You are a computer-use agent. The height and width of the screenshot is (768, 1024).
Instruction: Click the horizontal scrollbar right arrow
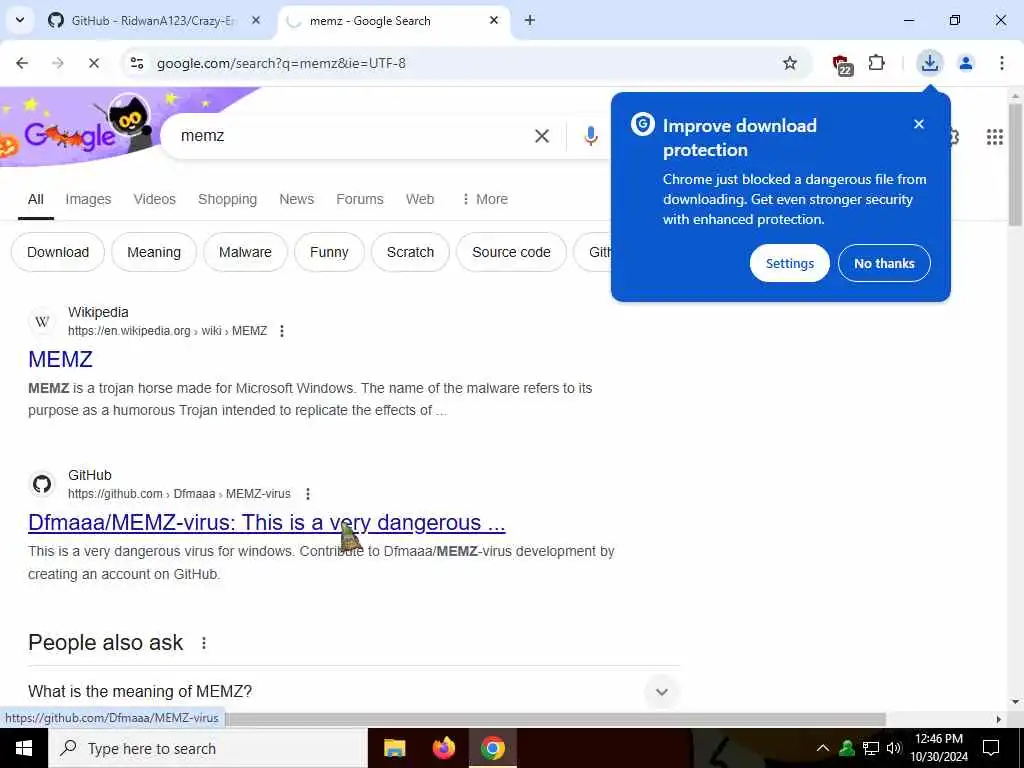(999, 719)
